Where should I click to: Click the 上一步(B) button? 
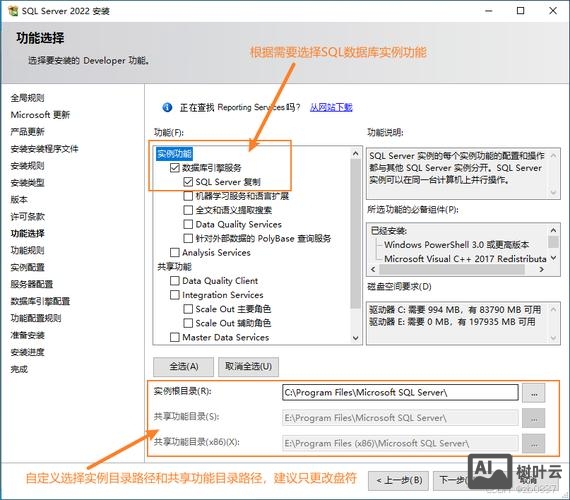click(399, 481)
